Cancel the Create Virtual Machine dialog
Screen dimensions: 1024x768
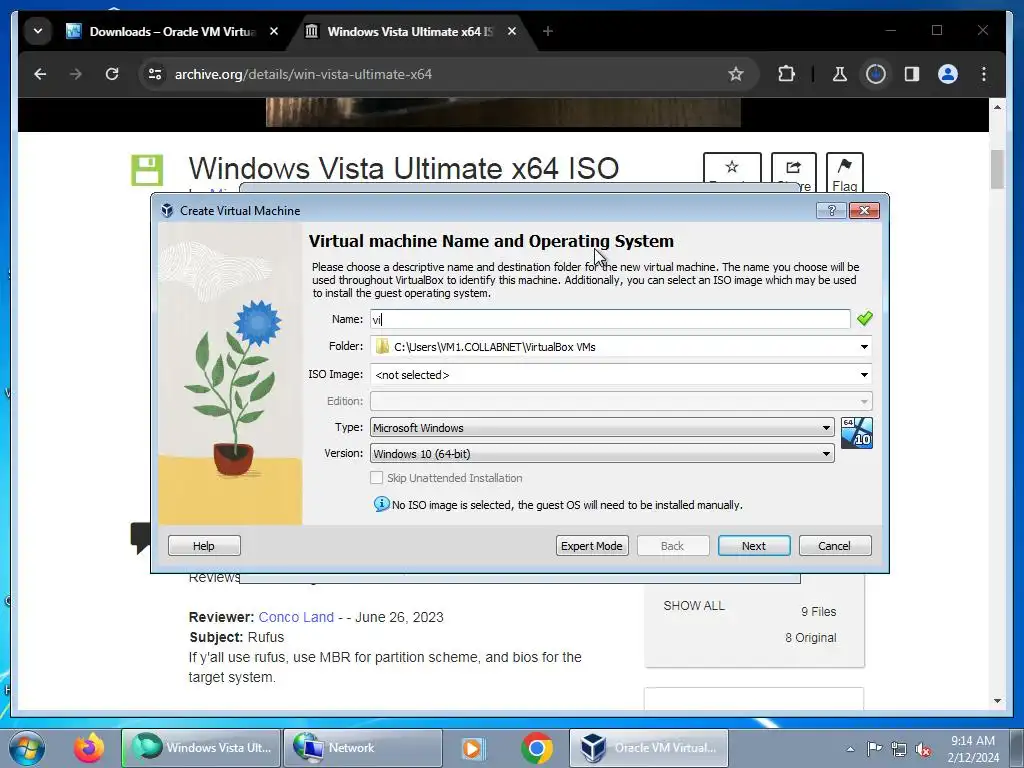(835, 546)
